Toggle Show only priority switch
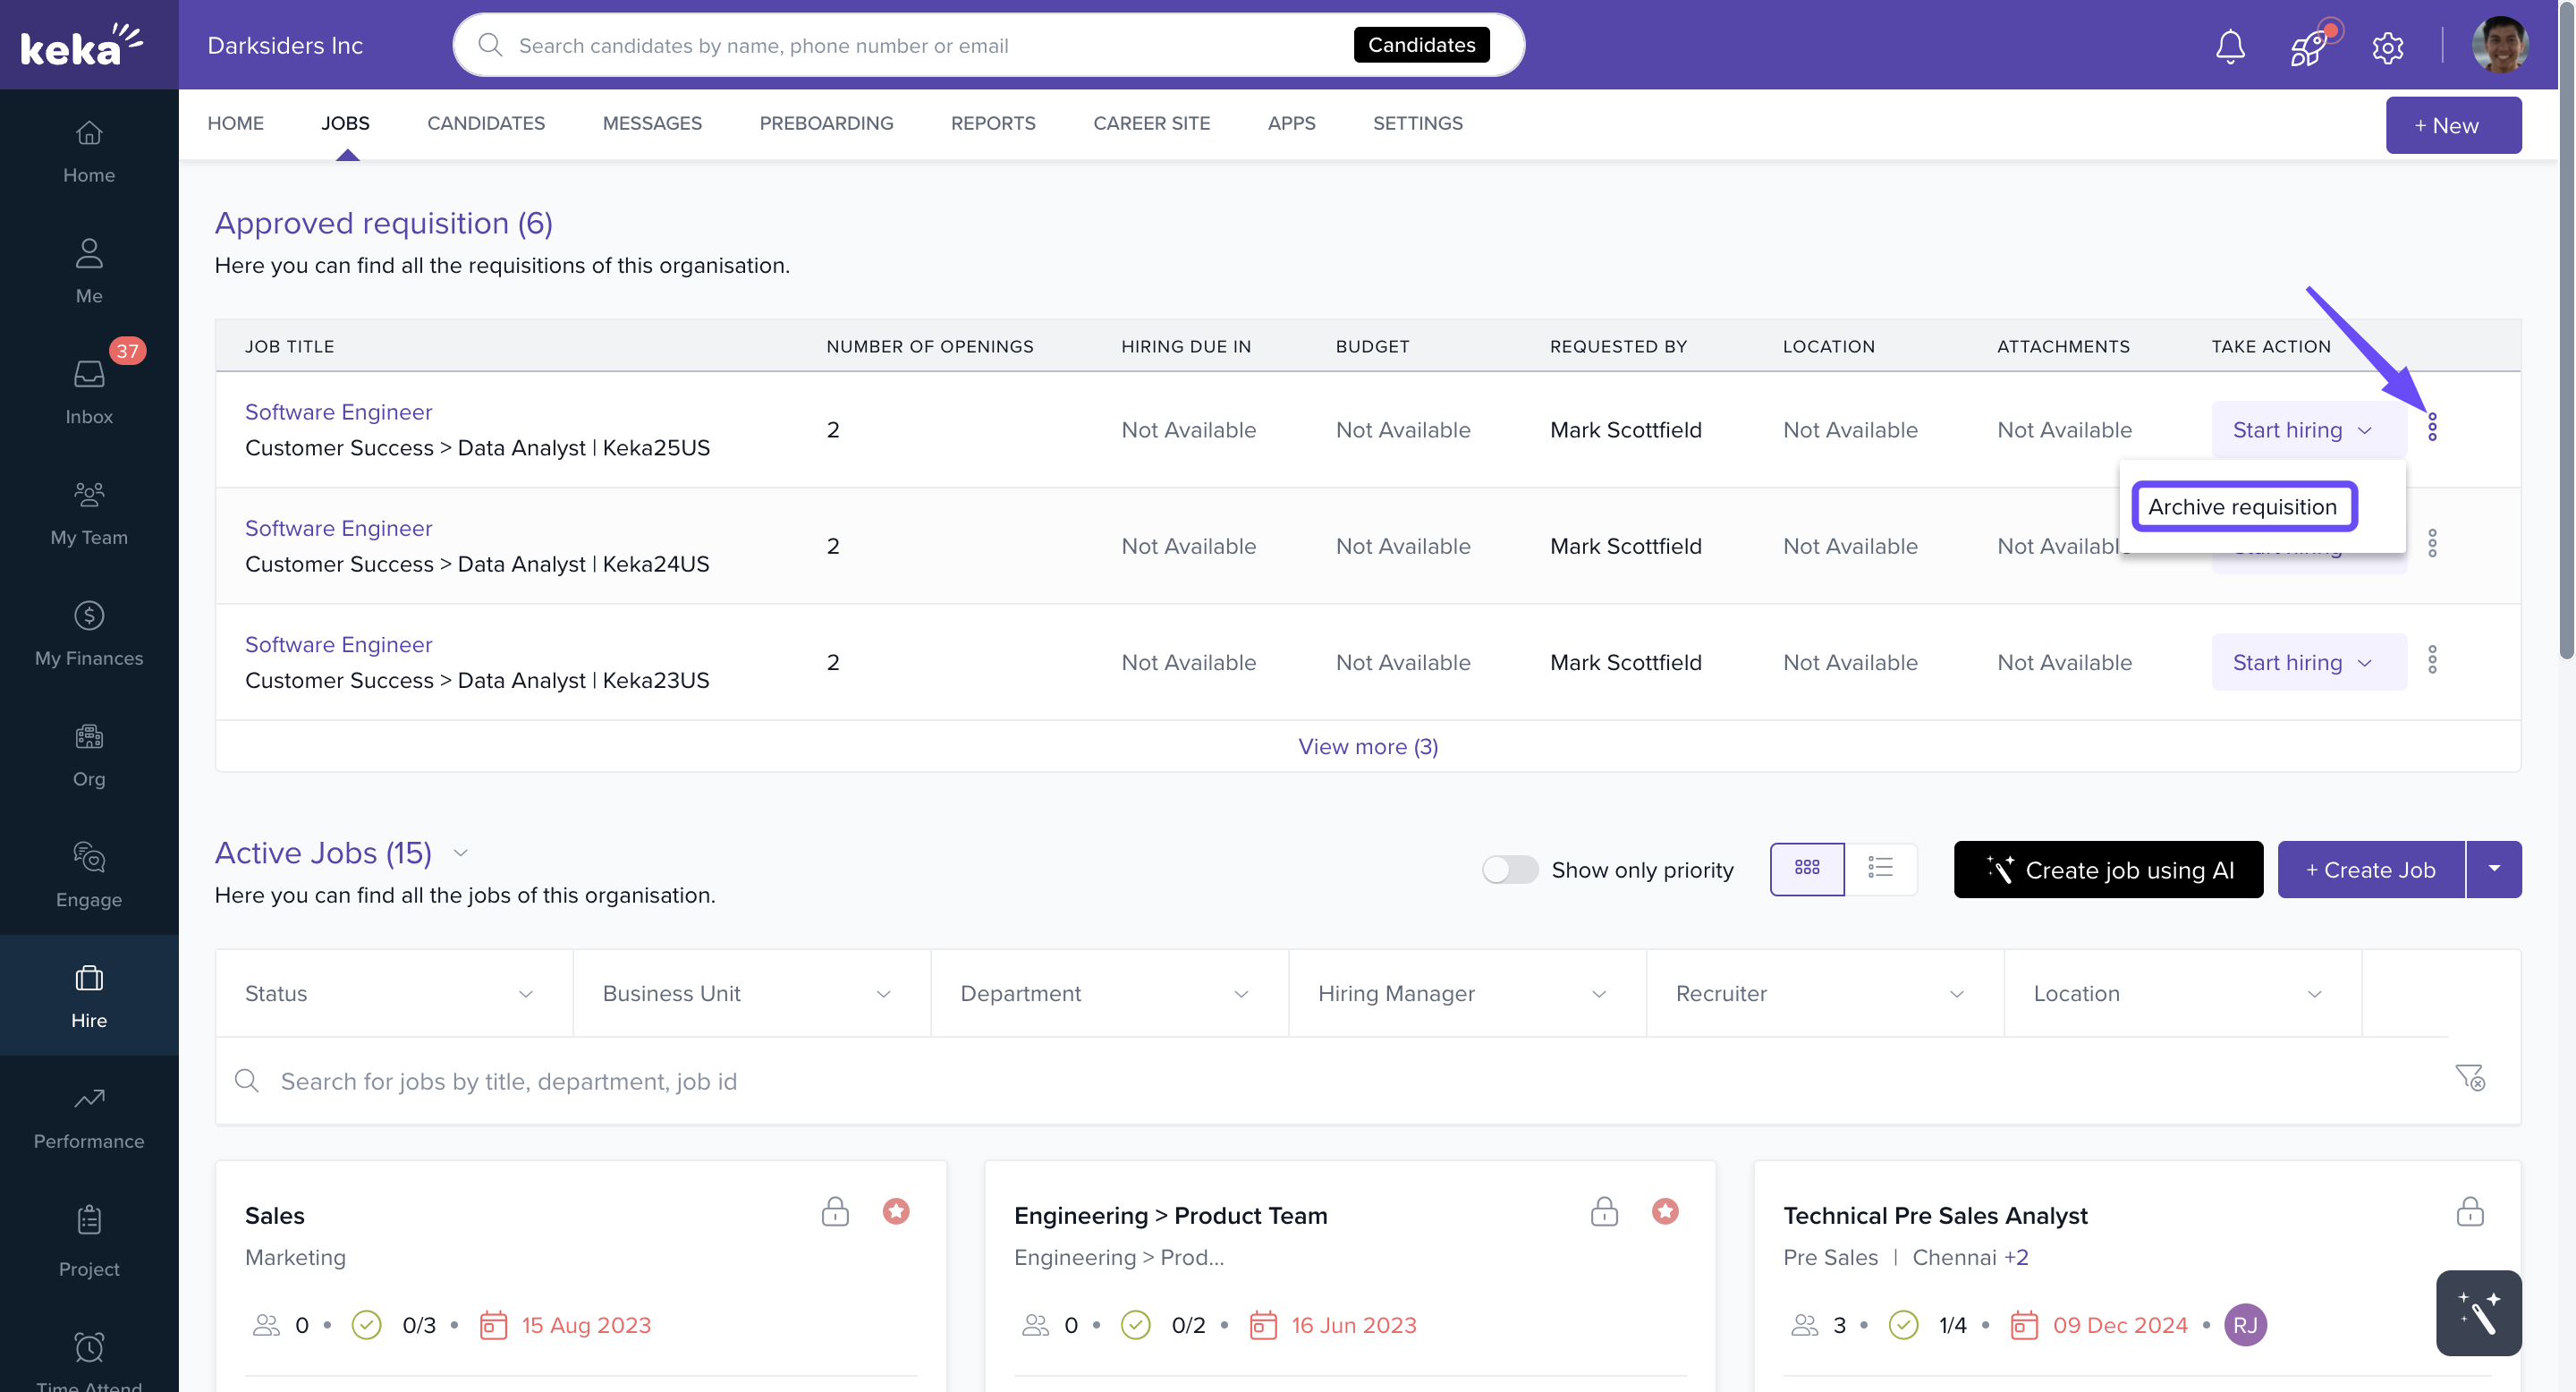This screenshot has width=2576, height=1392. point(1509,869)
